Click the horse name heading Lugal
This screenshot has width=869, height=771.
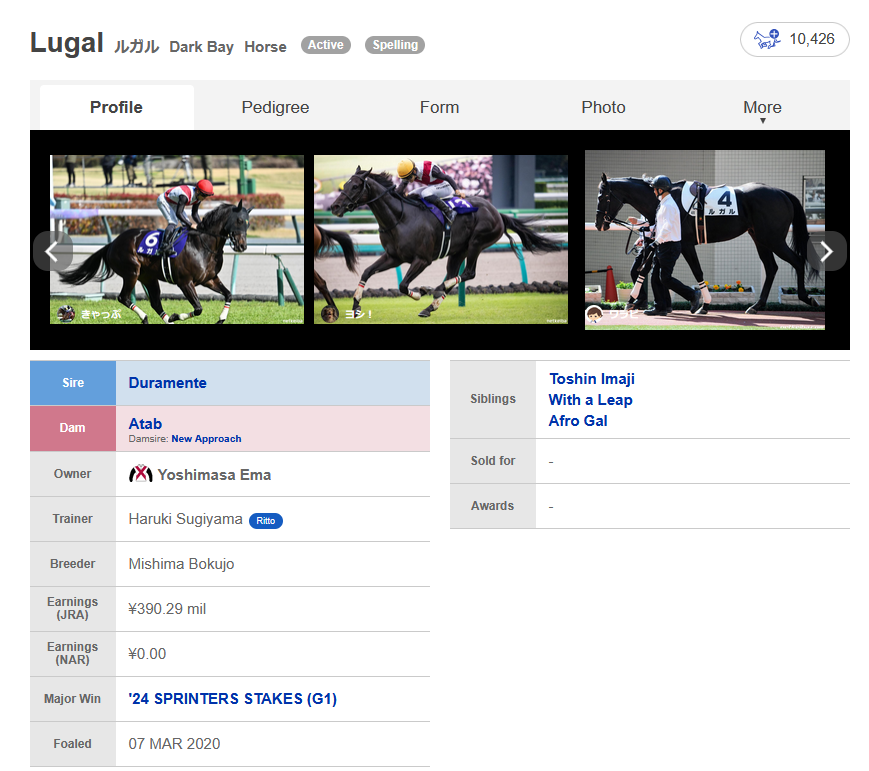tap(67, 43)
